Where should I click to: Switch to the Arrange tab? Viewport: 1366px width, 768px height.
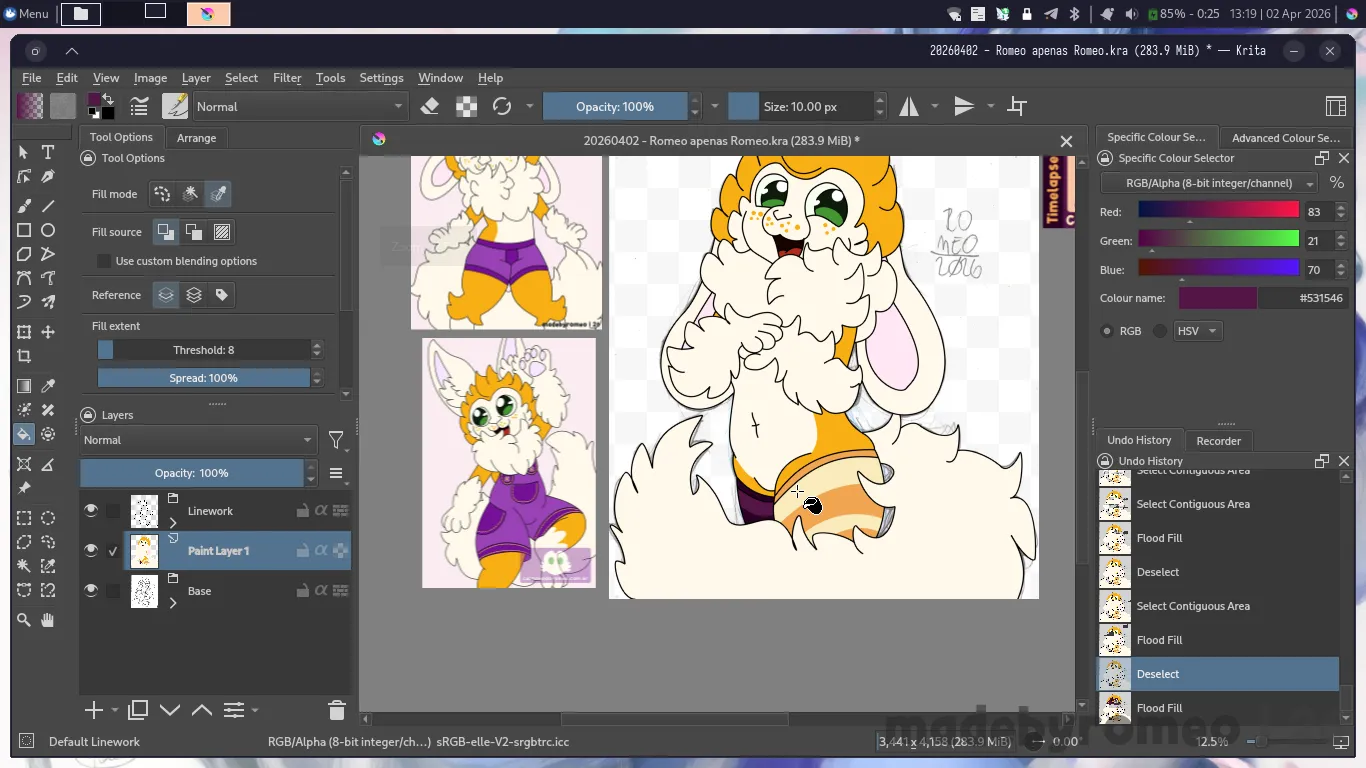point(196,138)
